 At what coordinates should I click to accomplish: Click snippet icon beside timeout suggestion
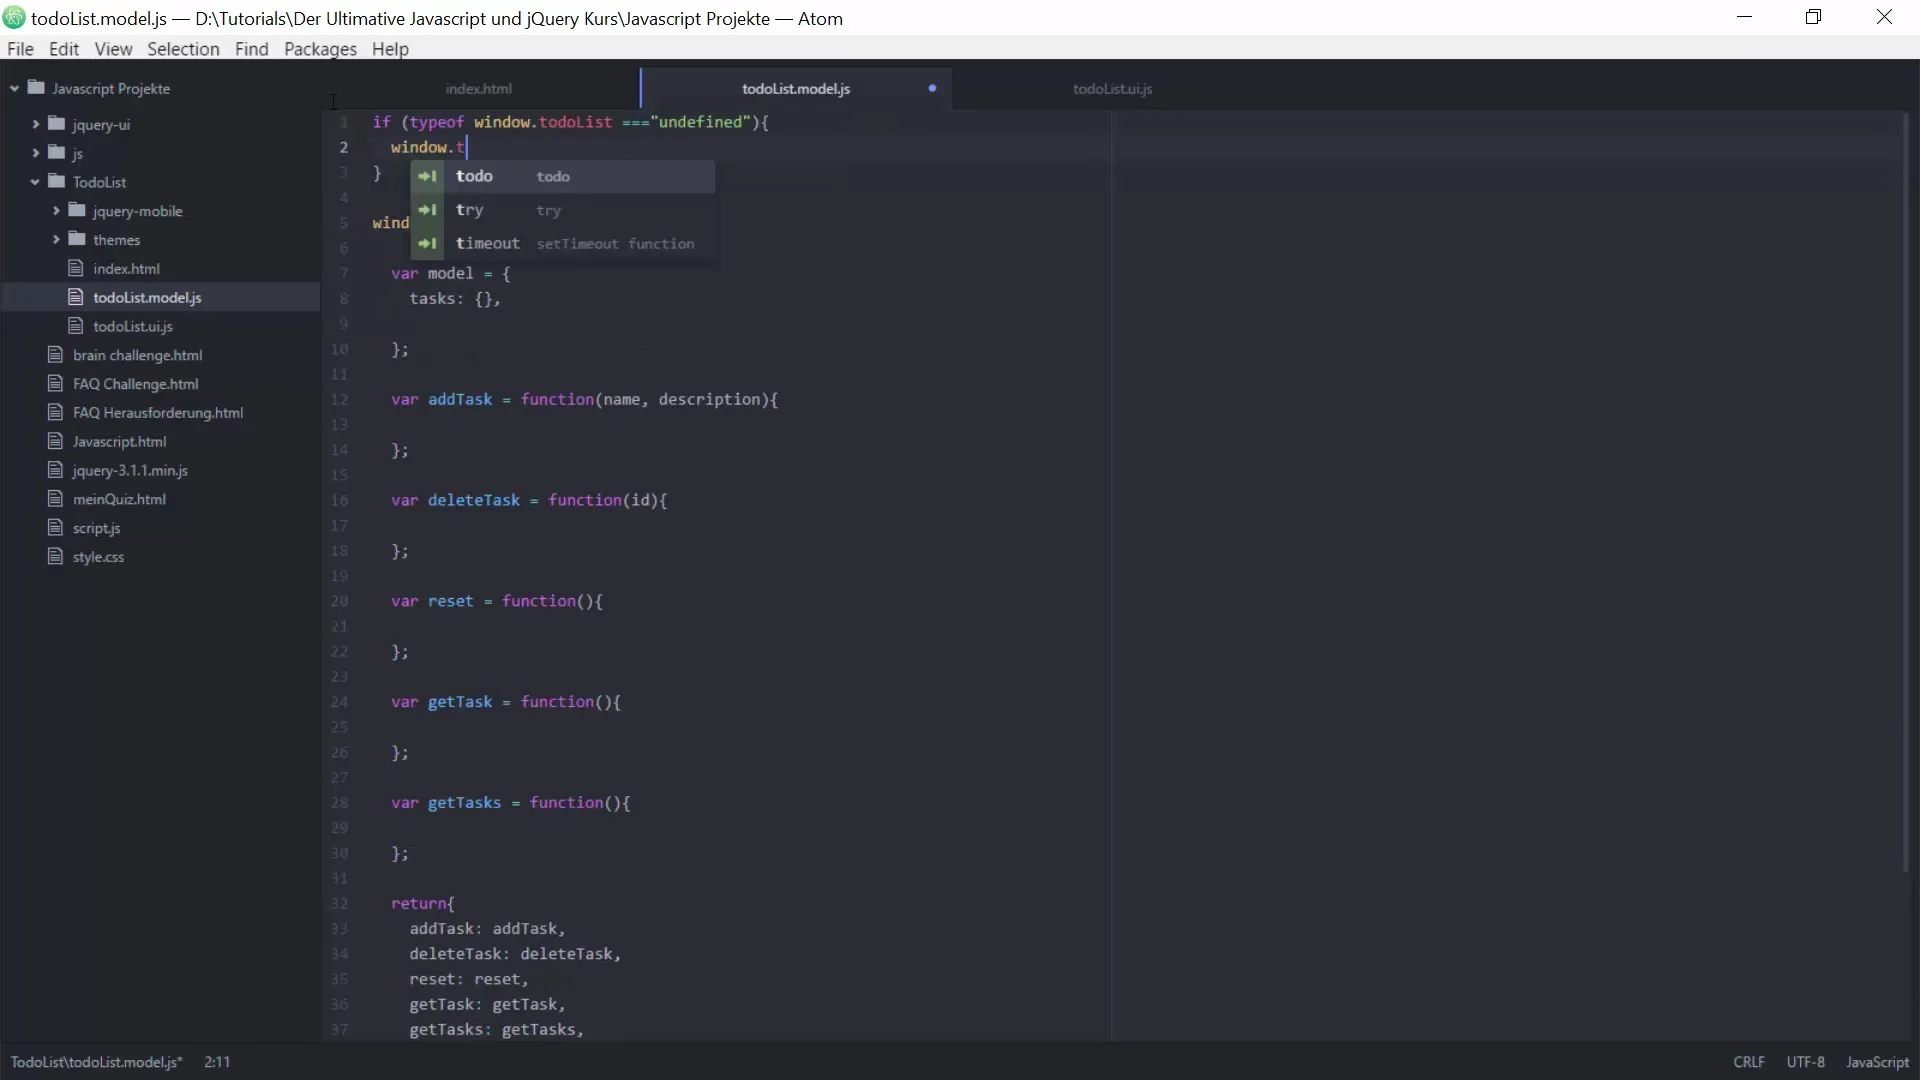[427, 244]
